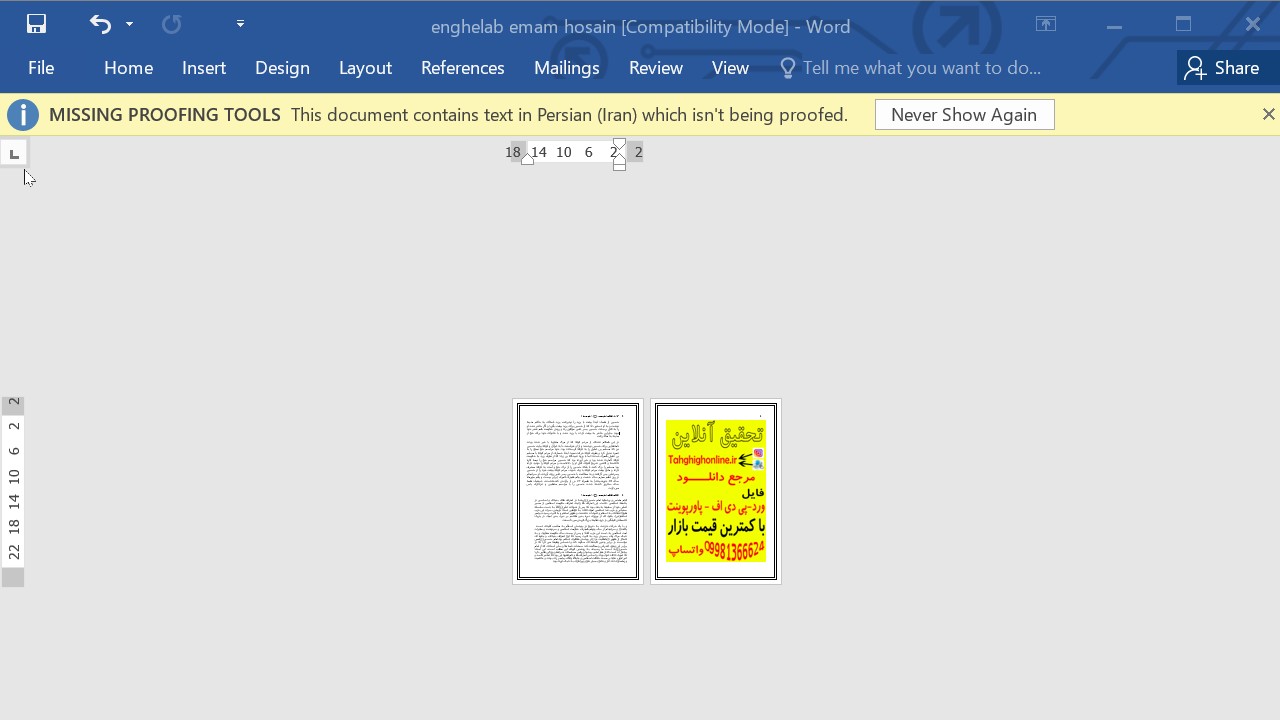1280x720 pixels.
Task: Open the Layout tab
Action: (x=365, y=68)
